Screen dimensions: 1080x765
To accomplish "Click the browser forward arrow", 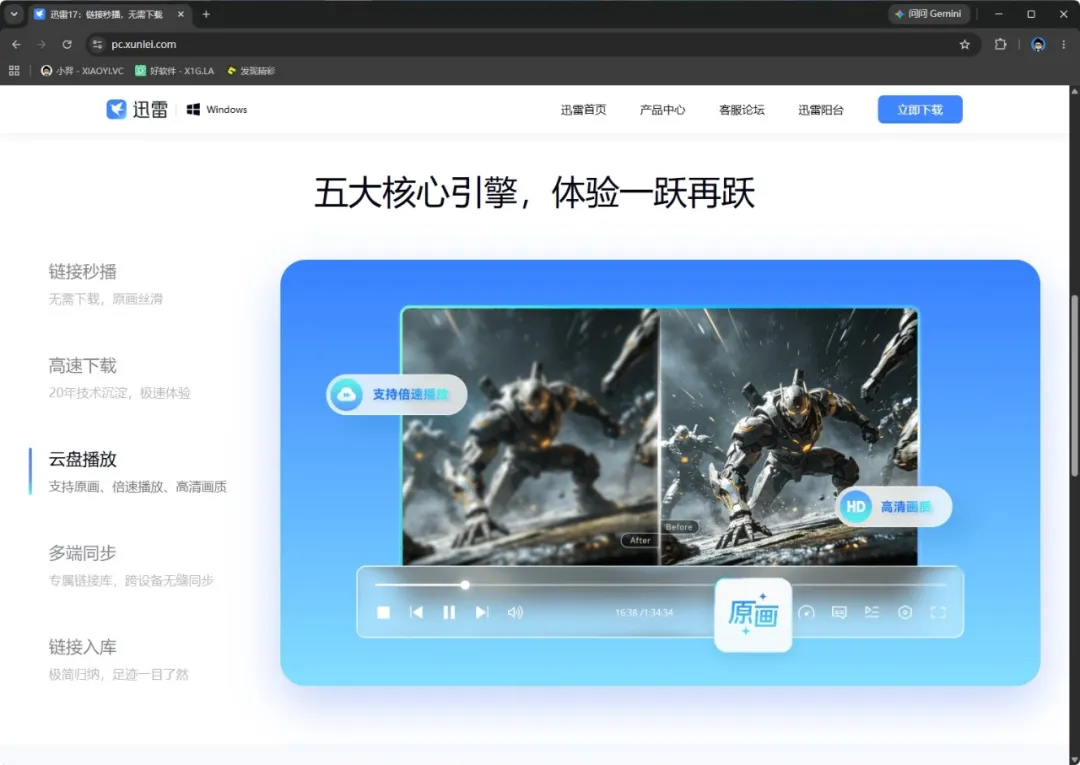I will [x=41, y=44].
